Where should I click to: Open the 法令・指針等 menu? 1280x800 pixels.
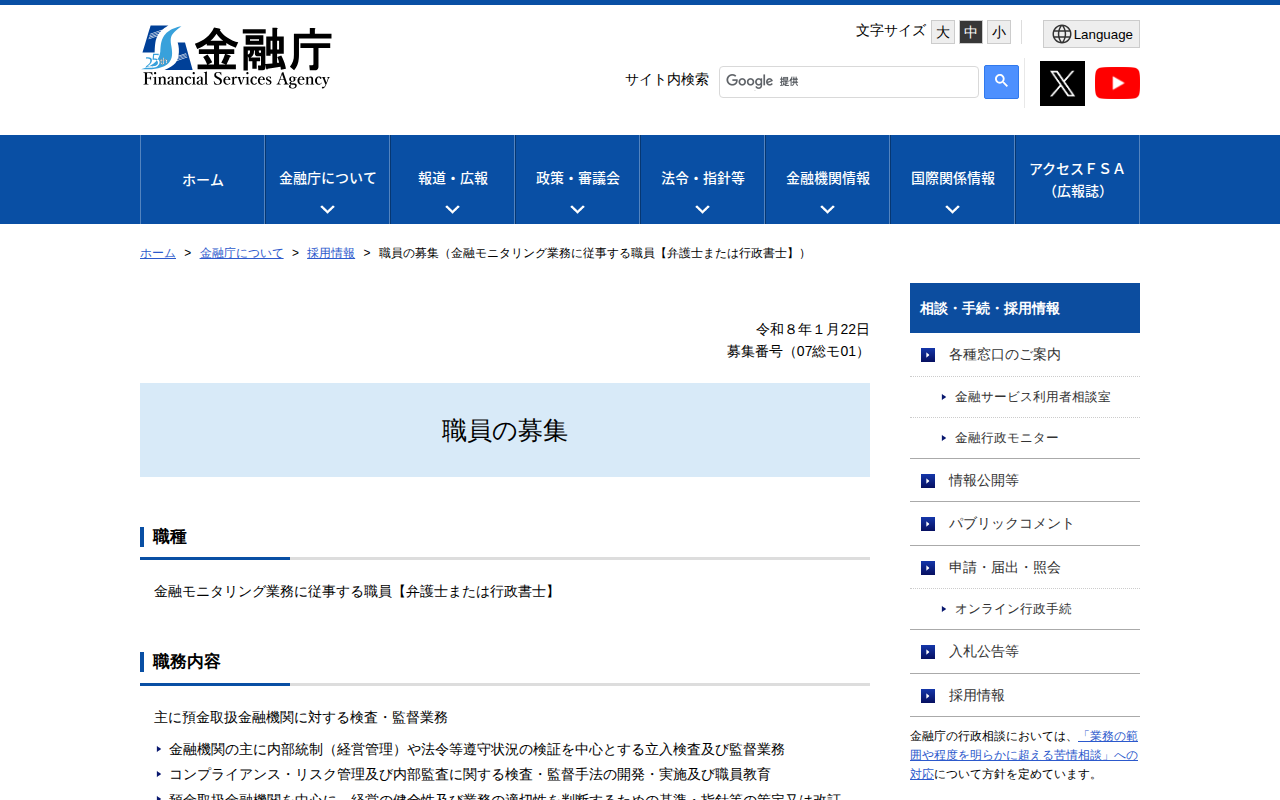(703, 179)
